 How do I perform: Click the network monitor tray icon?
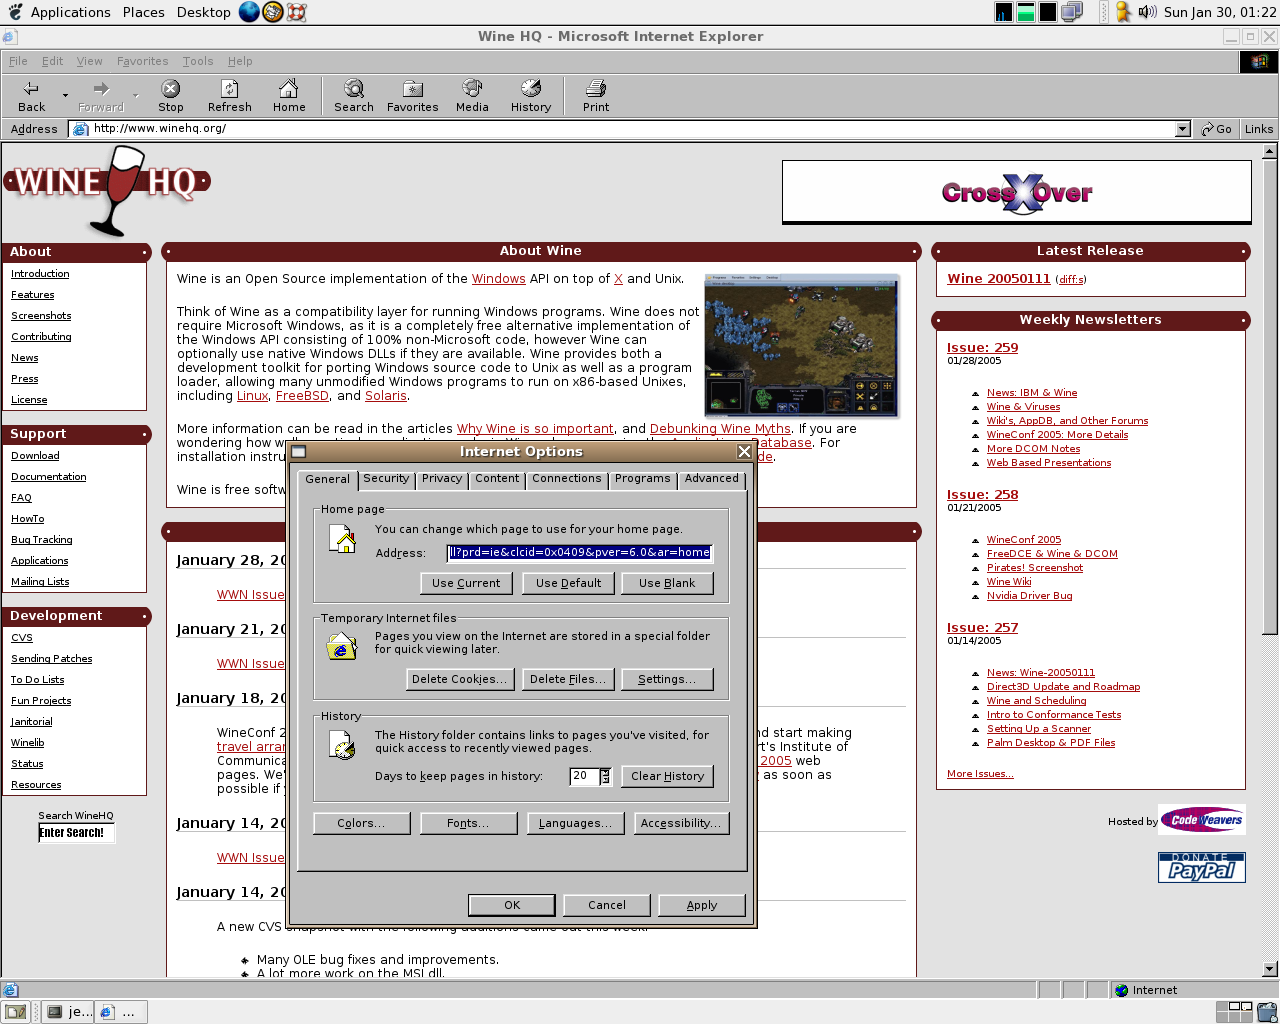pyautogui.click(x=1072, y=12)
